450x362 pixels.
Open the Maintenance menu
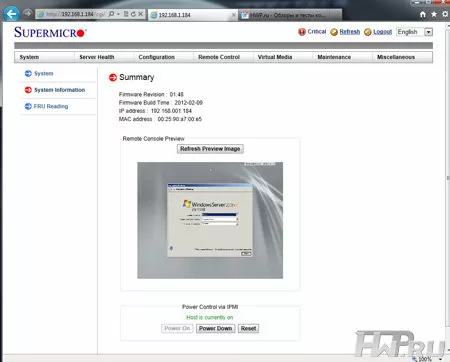[x=334, y=57]
